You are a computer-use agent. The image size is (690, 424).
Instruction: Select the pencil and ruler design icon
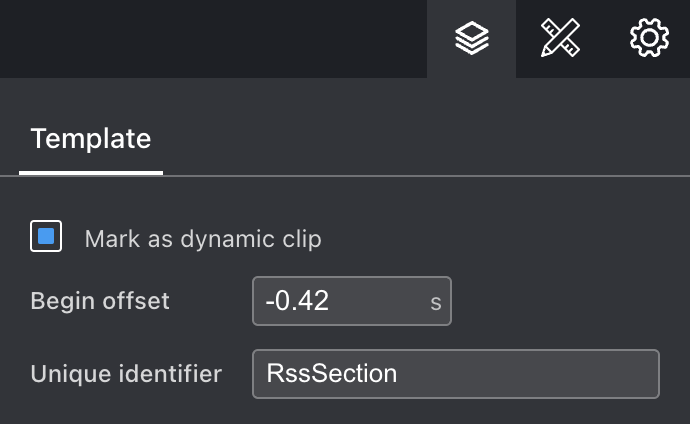click(x=560, y=38)
